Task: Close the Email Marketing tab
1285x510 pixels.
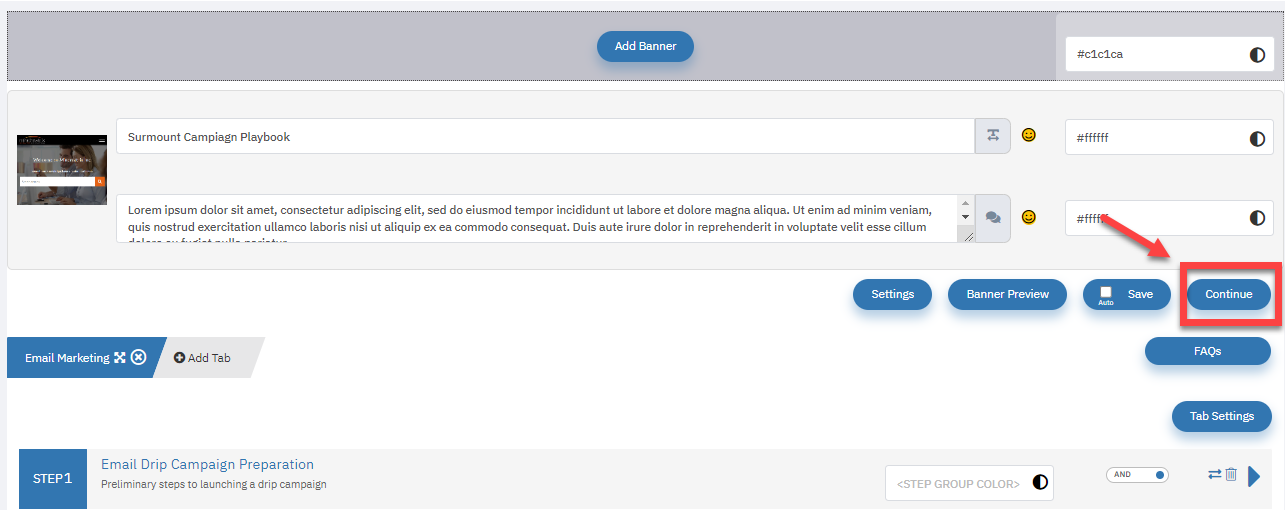Action: 139,358
